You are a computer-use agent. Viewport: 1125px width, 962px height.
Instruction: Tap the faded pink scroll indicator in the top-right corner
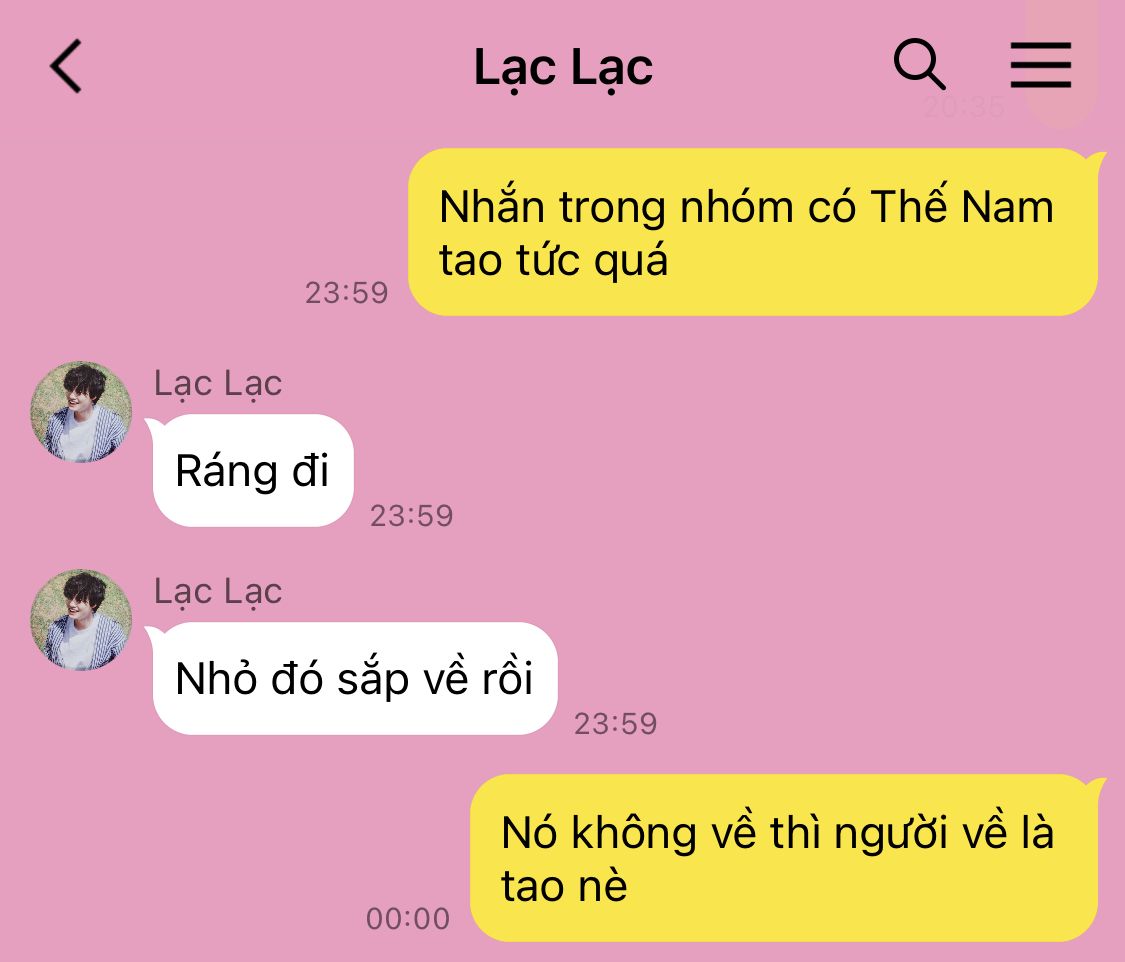(1062, 61)
